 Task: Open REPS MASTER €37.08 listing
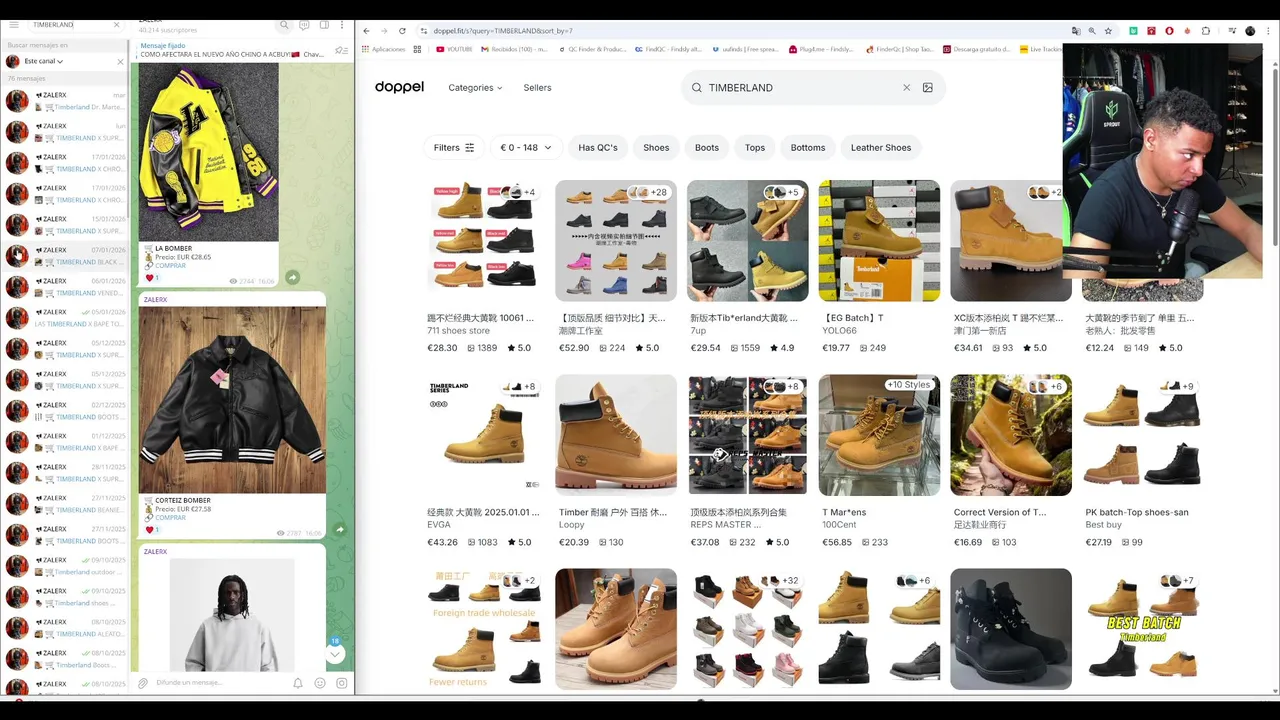point(747,435)
